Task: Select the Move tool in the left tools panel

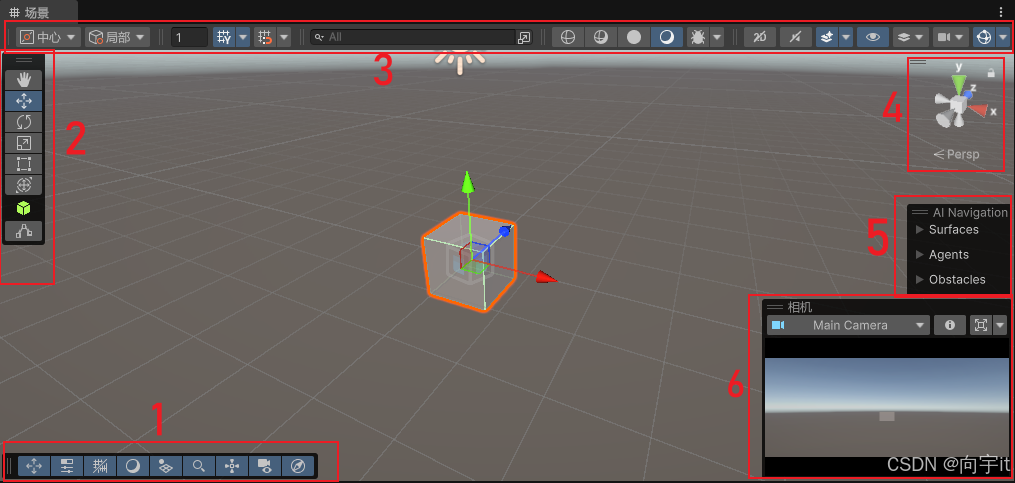Action: pyautogui.click(x=23, y=101)
